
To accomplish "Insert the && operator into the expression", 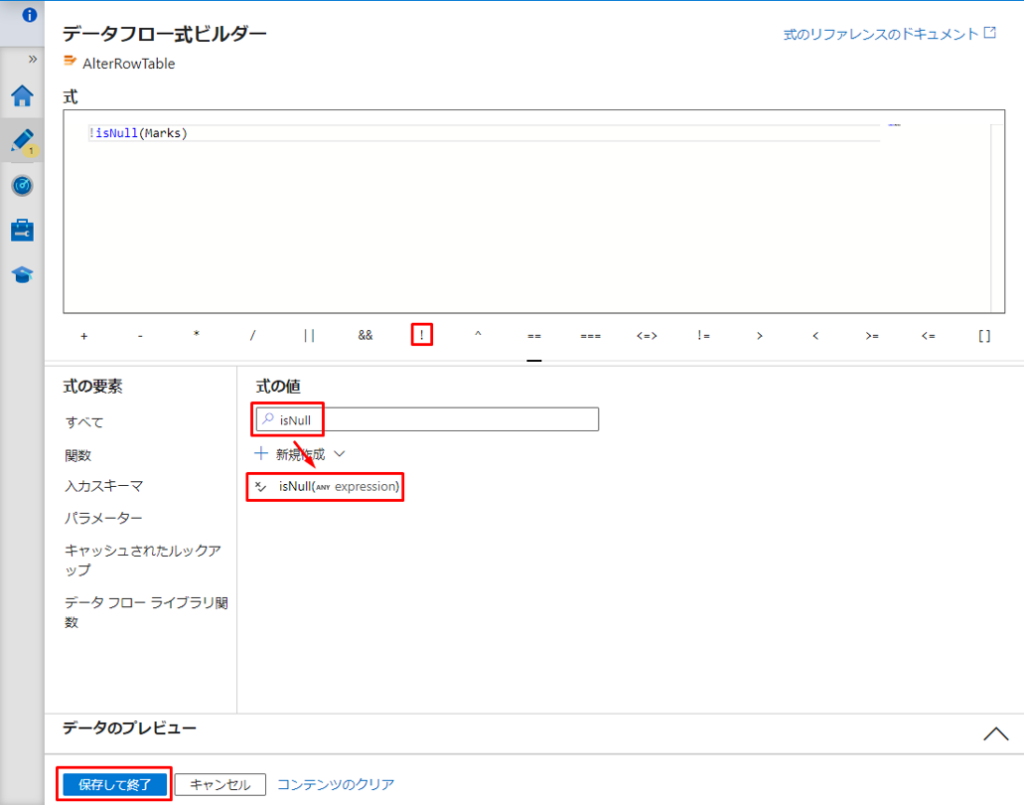I will 365,335.
